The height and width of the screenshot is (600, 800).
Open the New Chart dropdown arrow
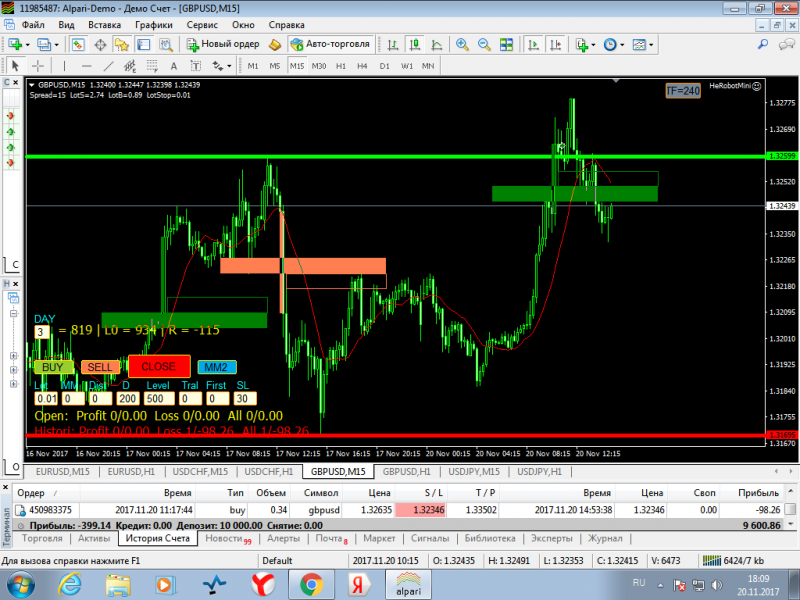28,45
